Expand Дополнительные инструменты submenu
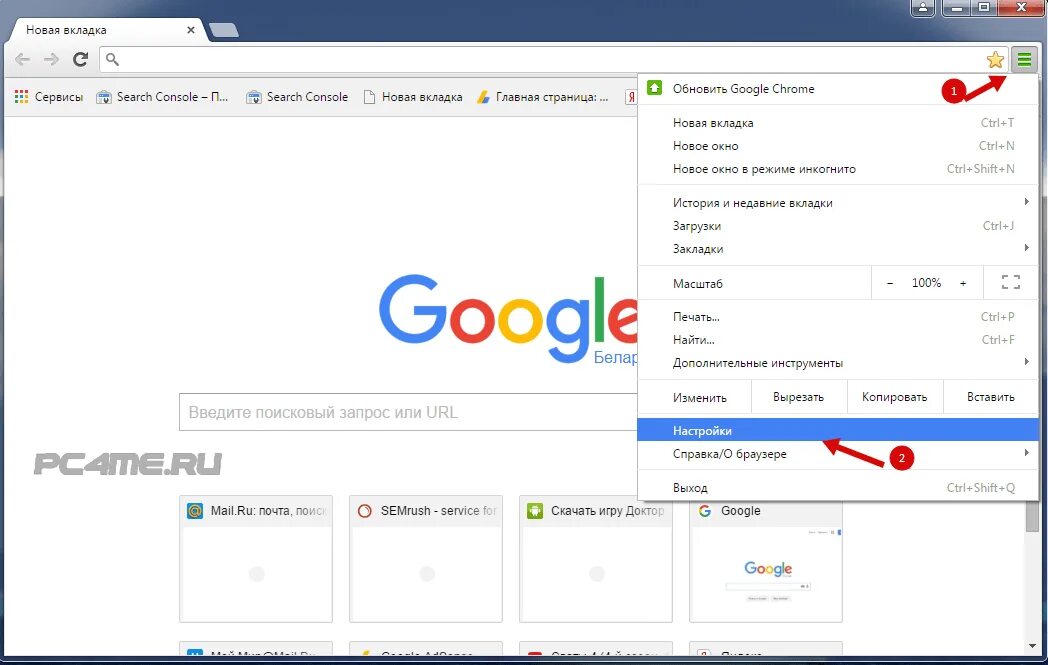This screenshot has width=1048, height=665. pyautogui.click(x=838, y=363)
